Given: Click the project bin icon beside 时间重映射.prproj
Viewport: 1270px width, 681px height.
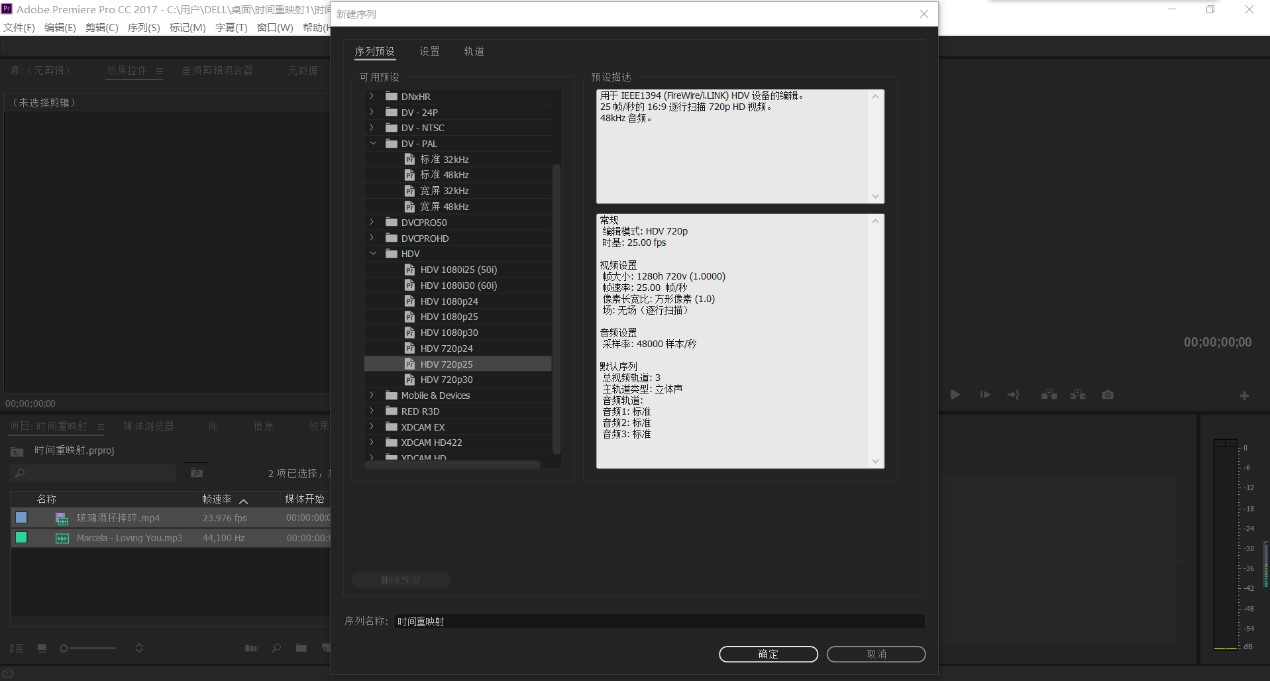Looking at the screenshot, I should point(17,451).
